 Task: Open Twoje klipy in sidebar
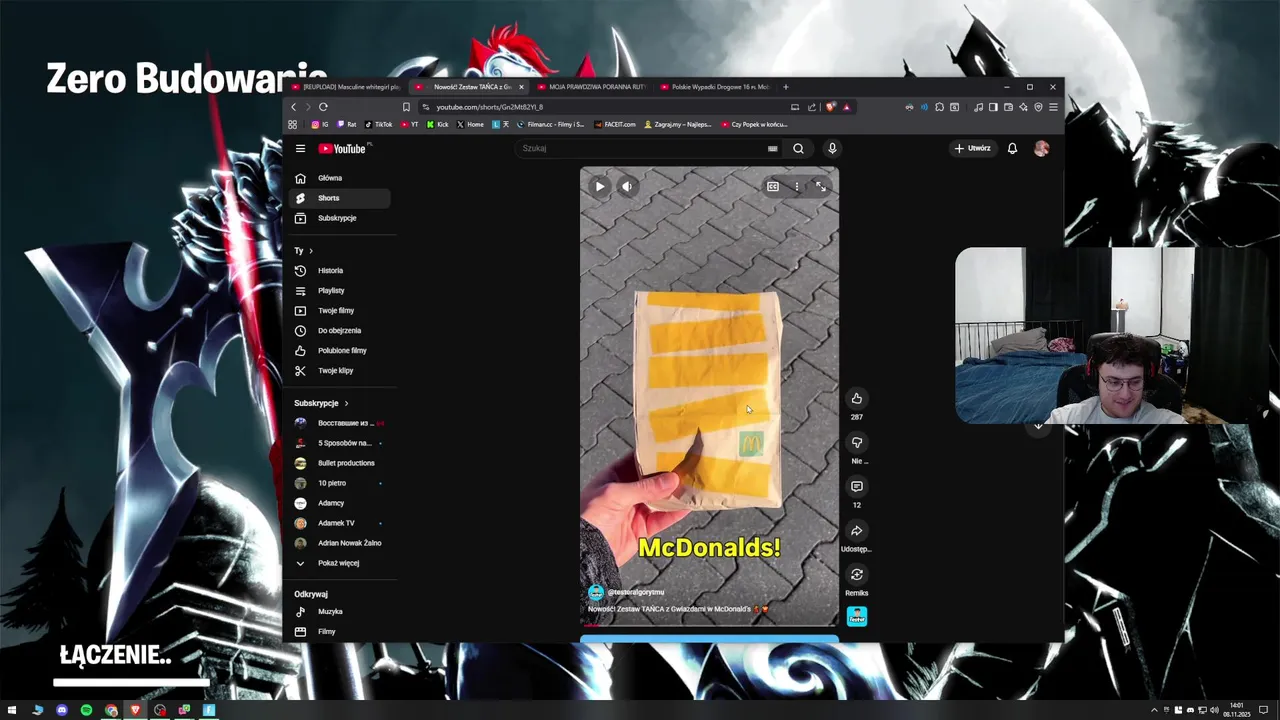click(x=340, y=370)
